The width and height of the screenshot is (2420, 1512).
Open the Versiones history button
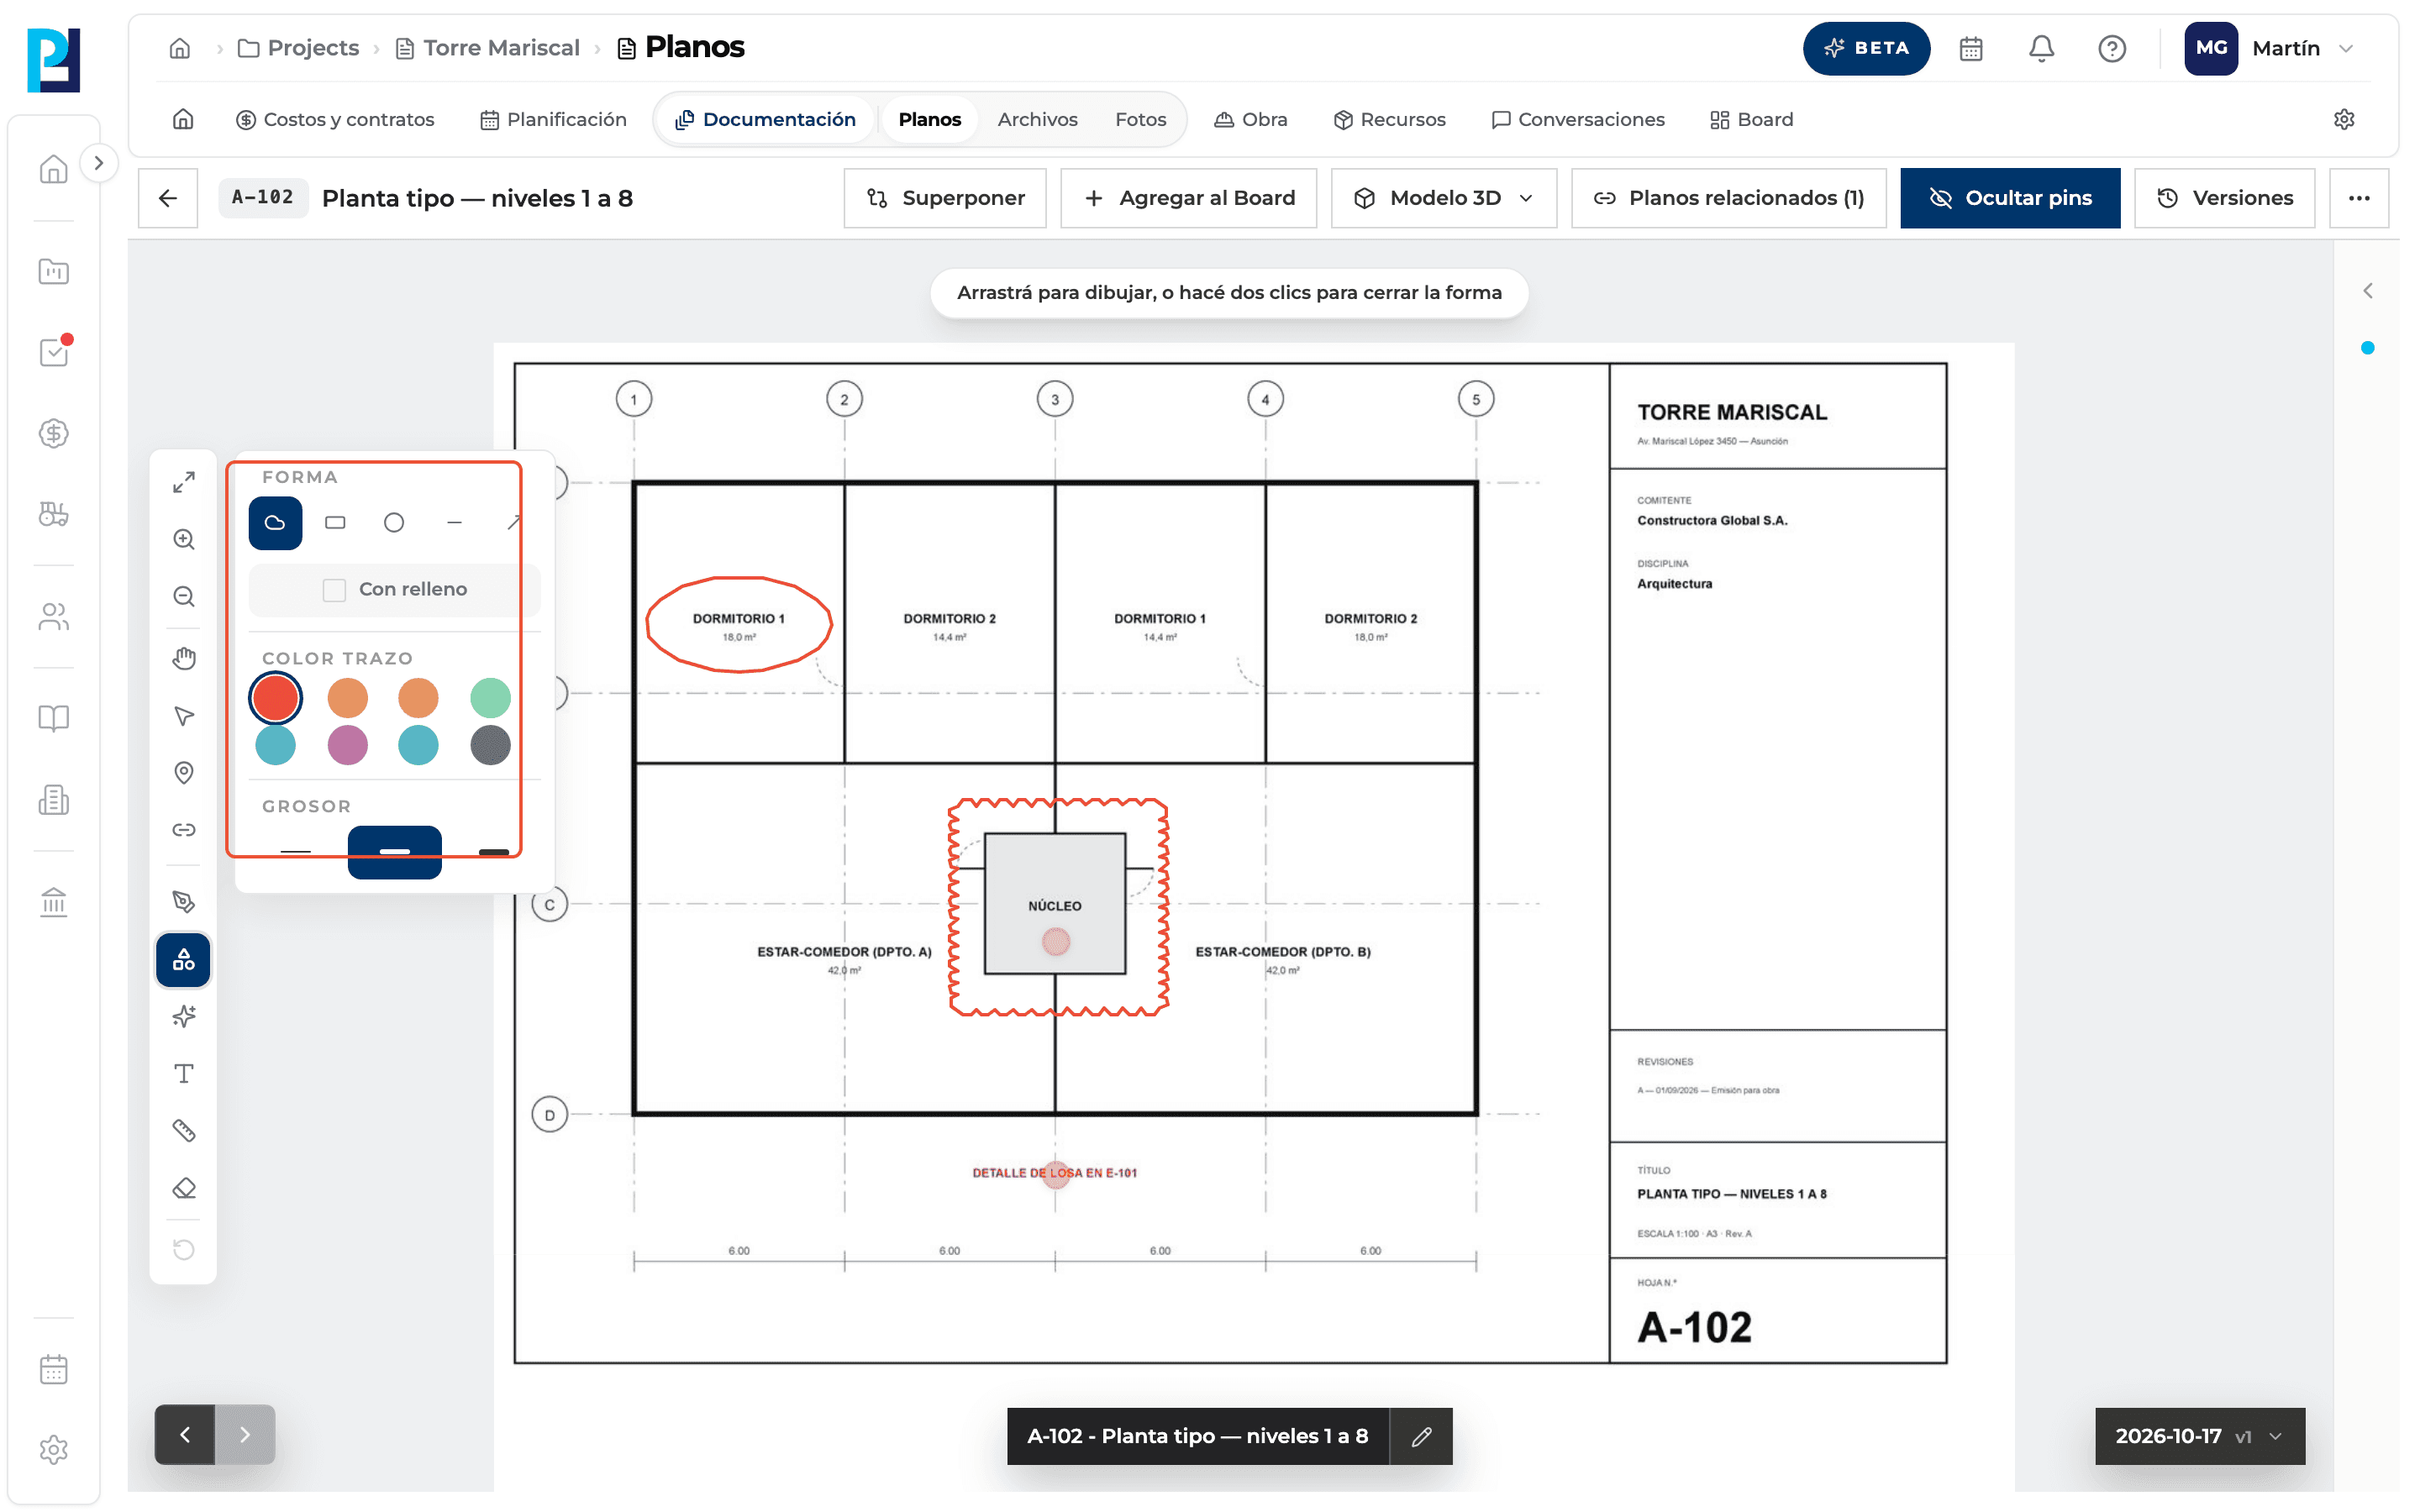point(2225,198)
